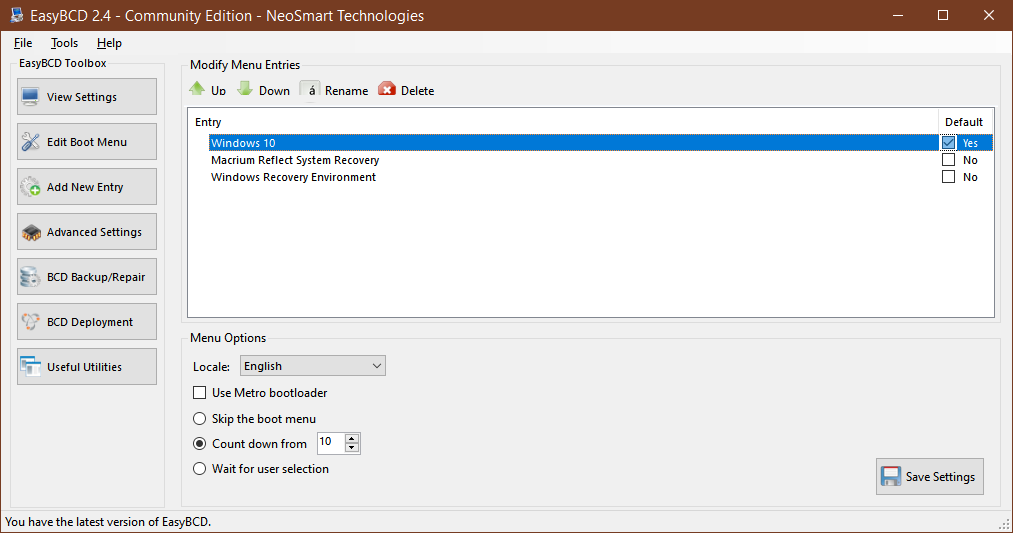
Task: Go to Add New Entry
Action: pyautogui.click(x=87, y=187)
